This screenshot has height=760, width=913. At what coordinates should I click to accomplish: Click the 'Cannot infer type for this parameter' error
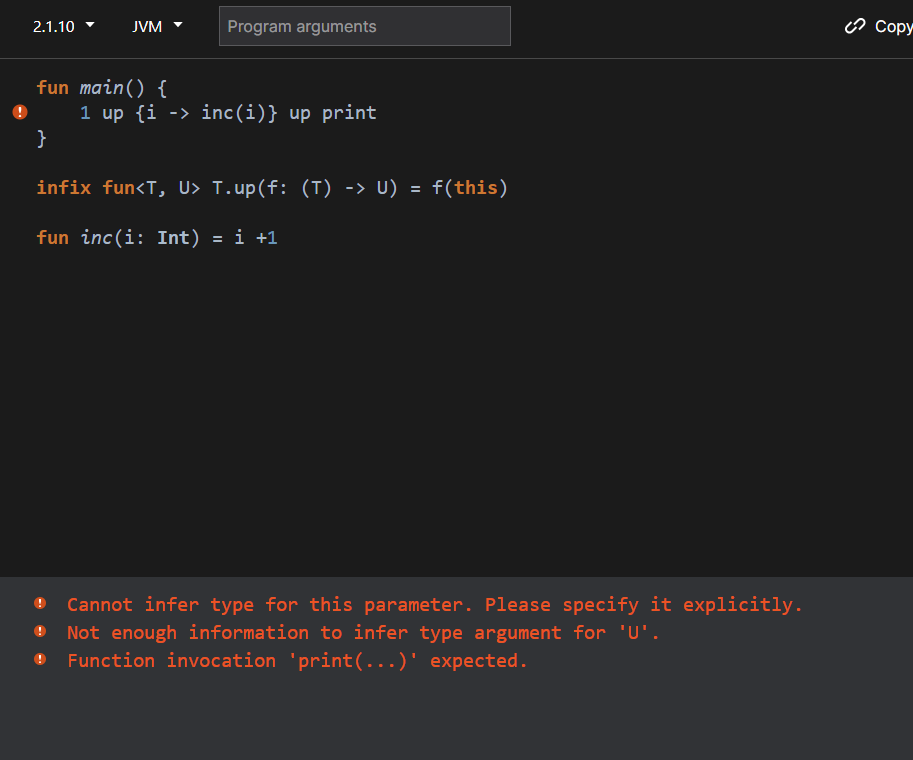[434, 605]
